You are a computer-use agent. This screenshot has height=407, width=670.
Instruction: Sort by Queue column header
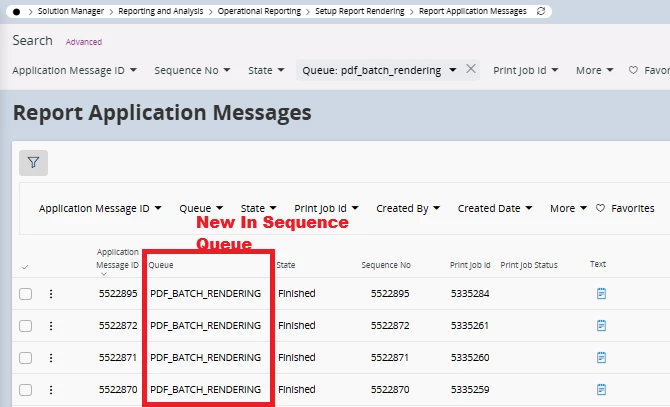click(161, 265)
